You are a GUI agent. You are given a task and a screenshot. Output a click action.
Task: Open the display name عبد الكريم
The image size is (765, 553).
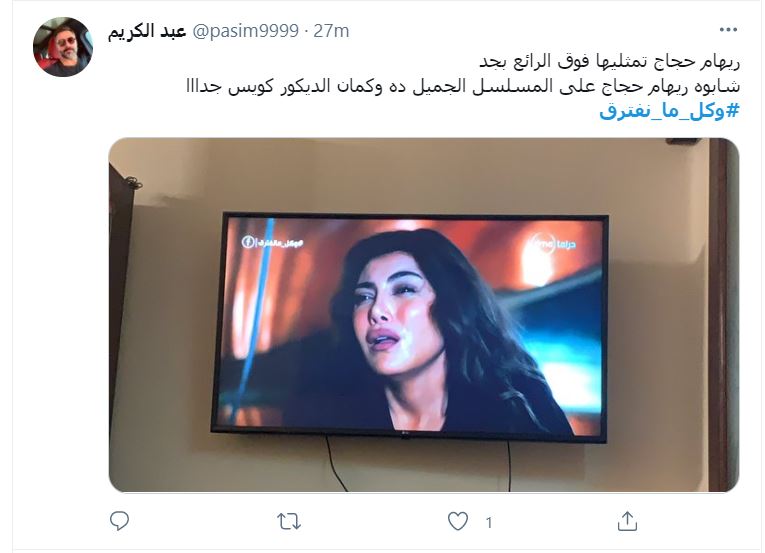click(147, 31)
